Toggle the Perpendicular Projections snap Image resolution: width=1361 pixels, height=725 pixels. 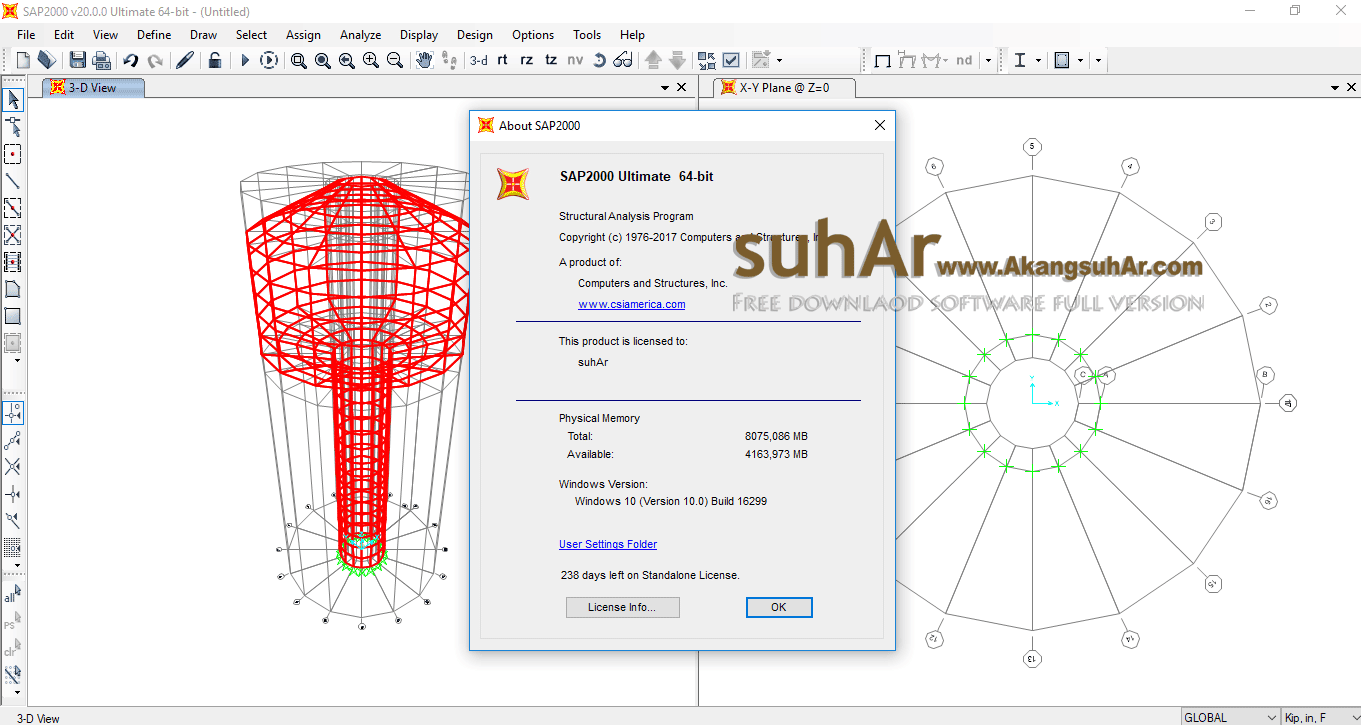pos(13,493)
